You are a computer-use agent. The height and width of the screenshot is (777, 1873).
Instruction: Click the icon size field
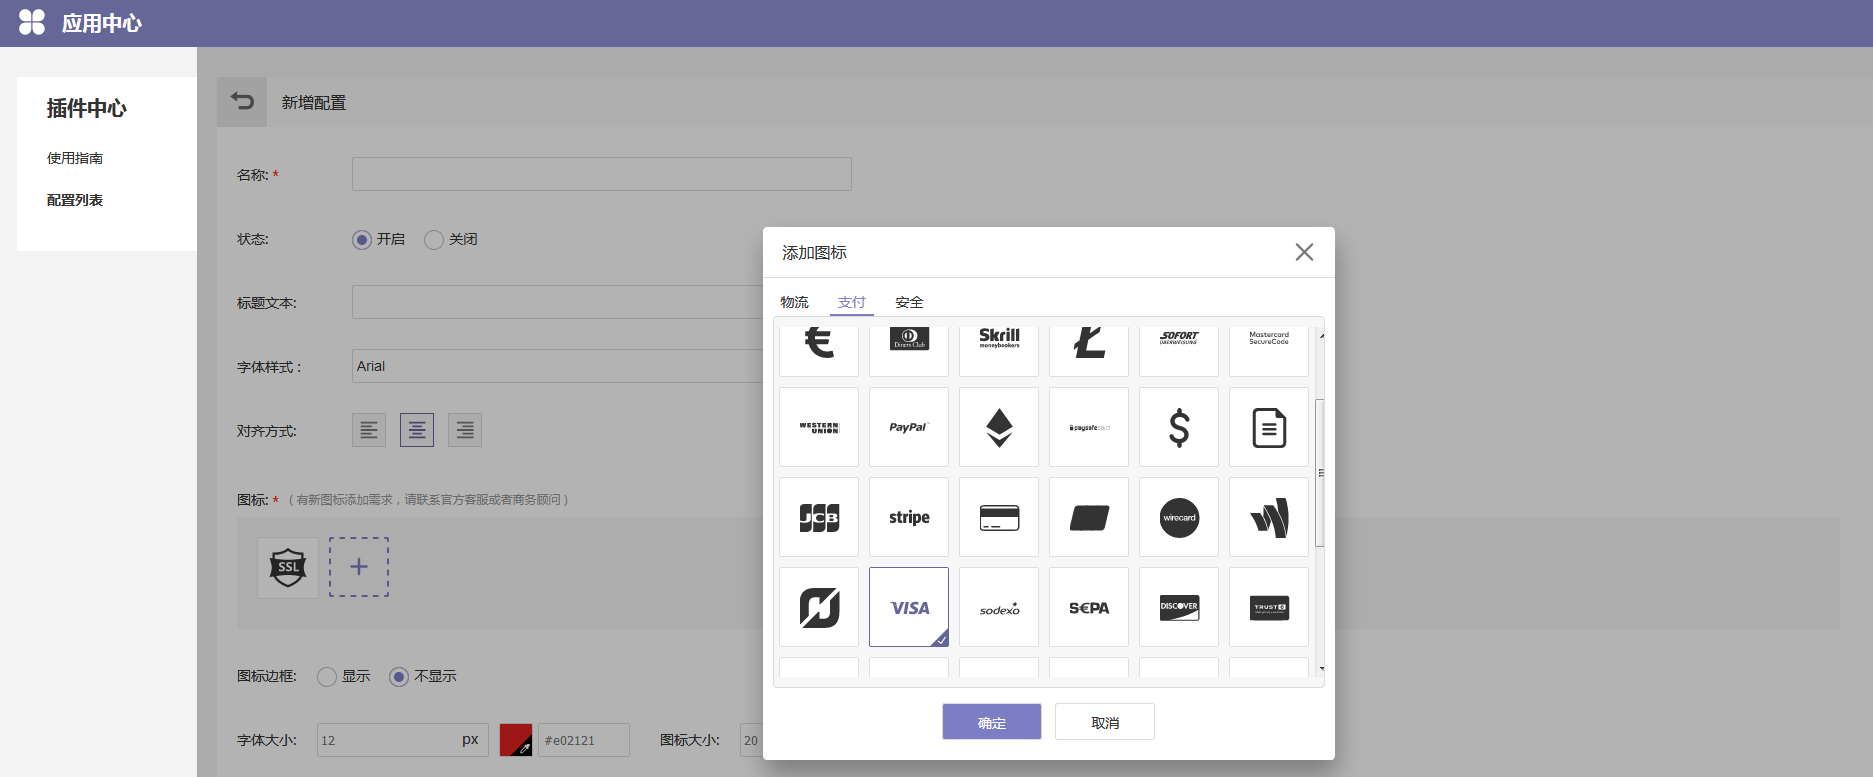[x=751, y=740]
